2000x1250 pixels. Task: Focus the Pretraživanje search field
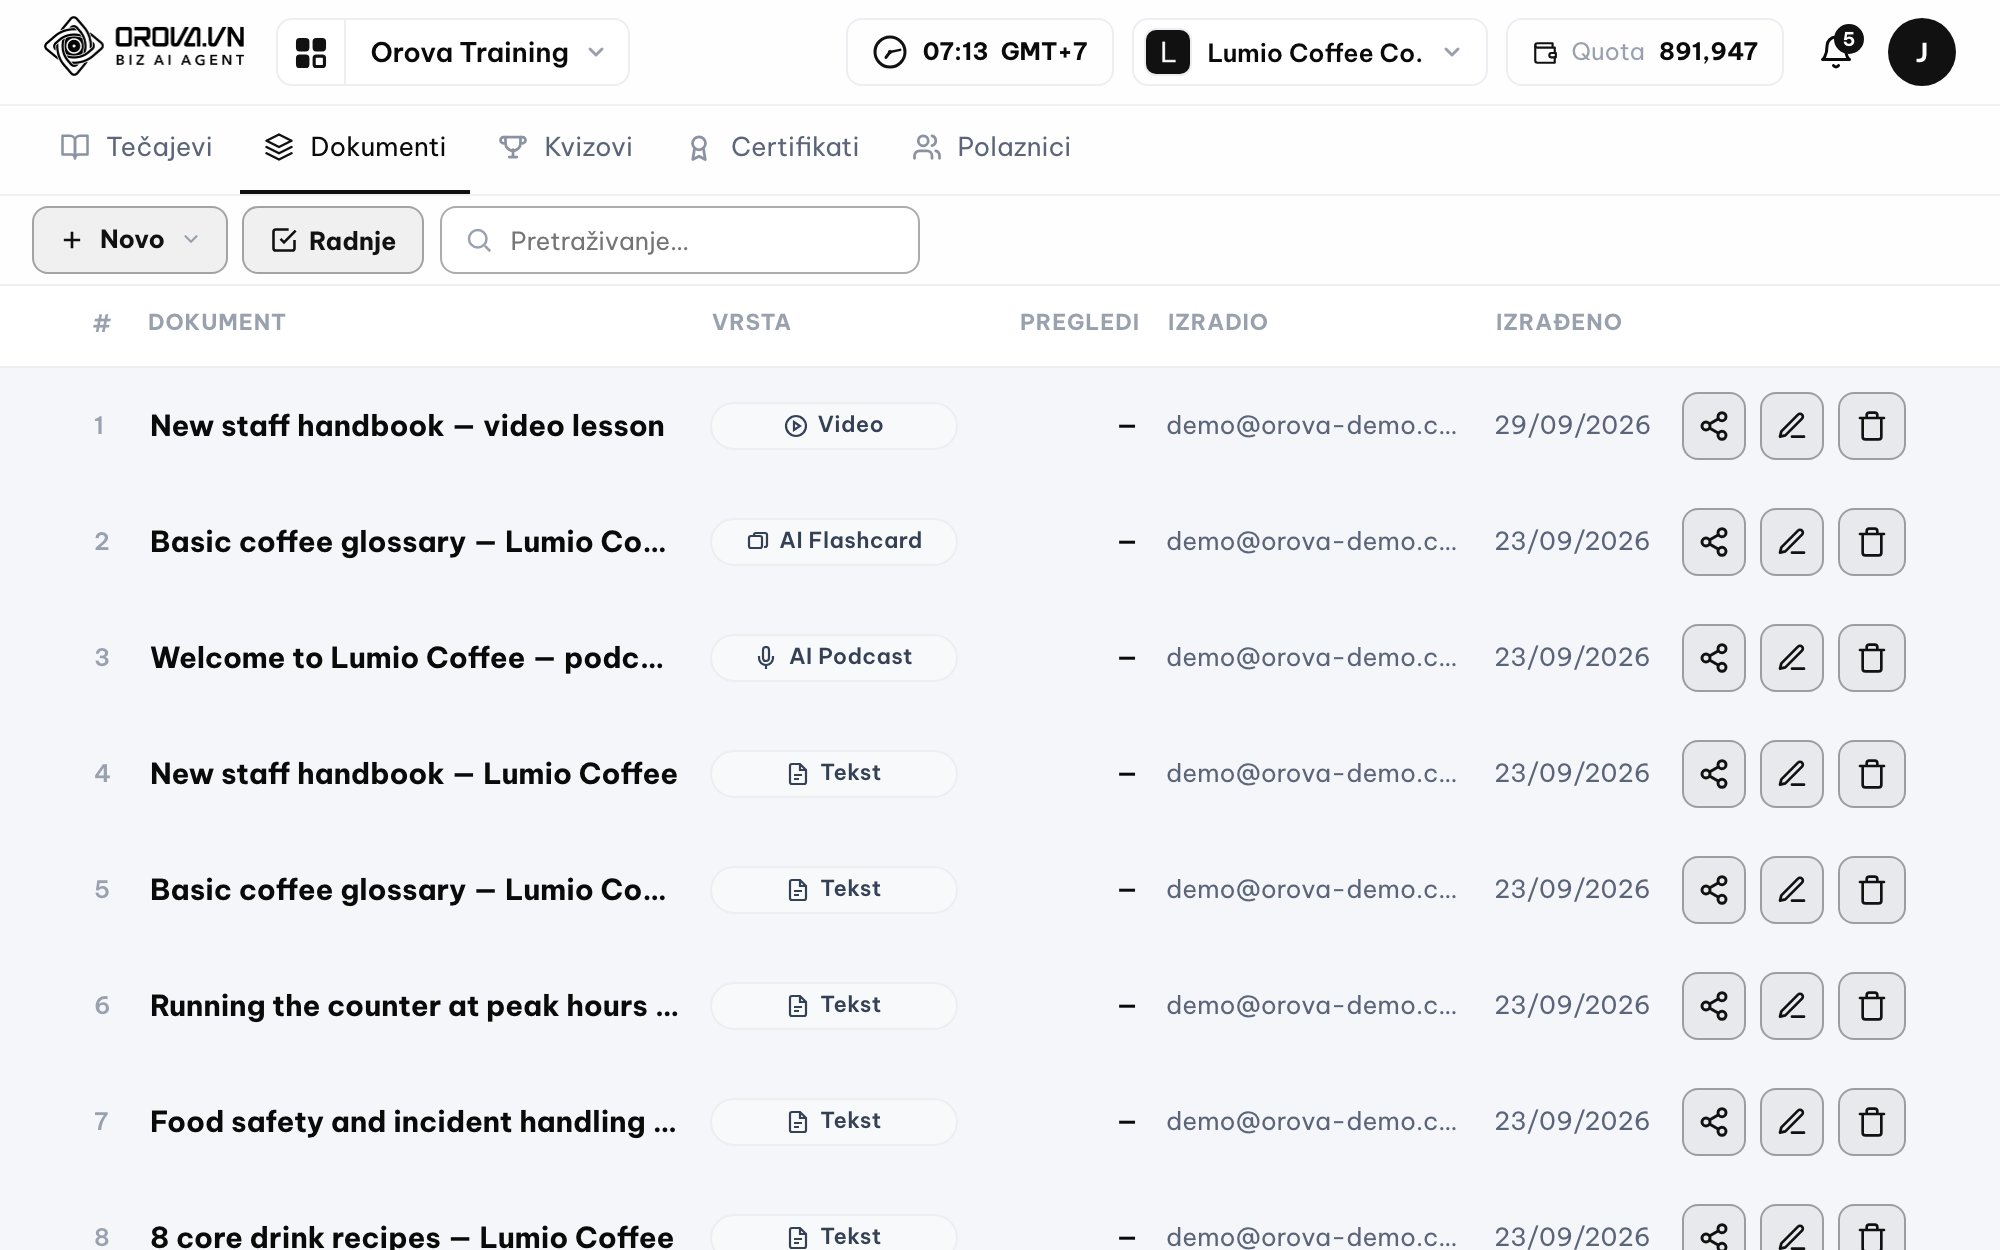point(680,240)
